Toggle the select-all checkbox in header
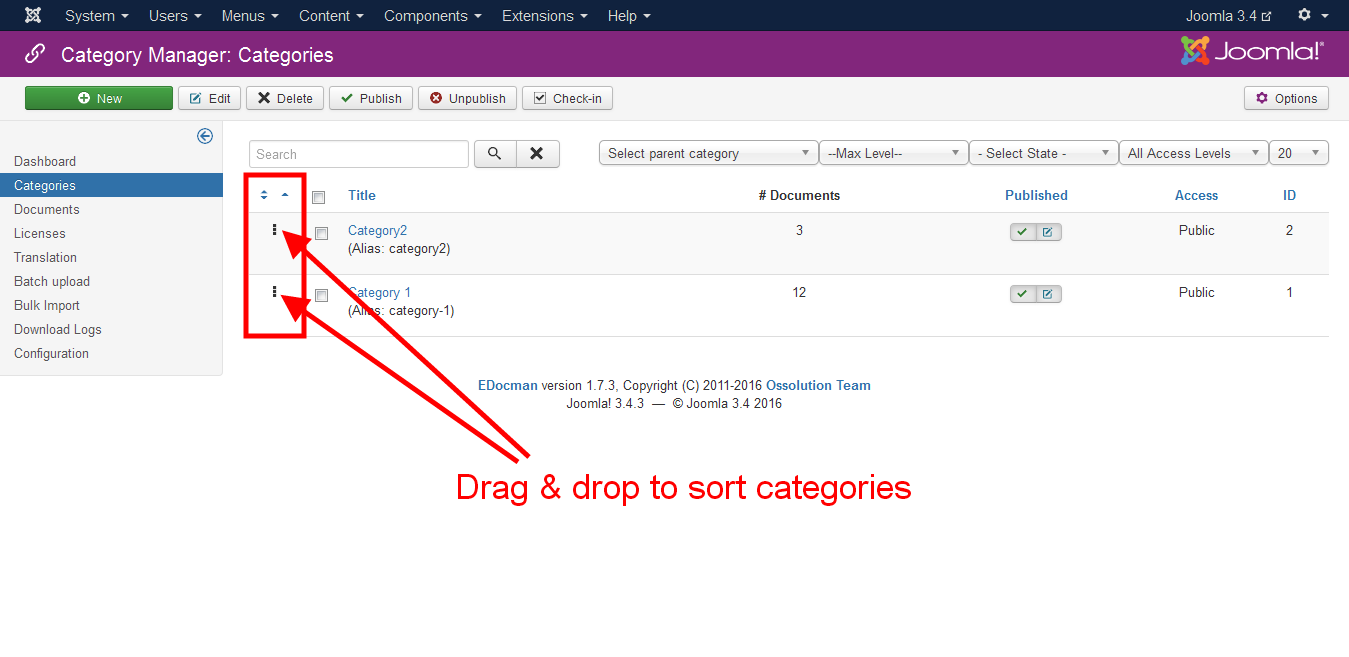 tap(319, 197)
